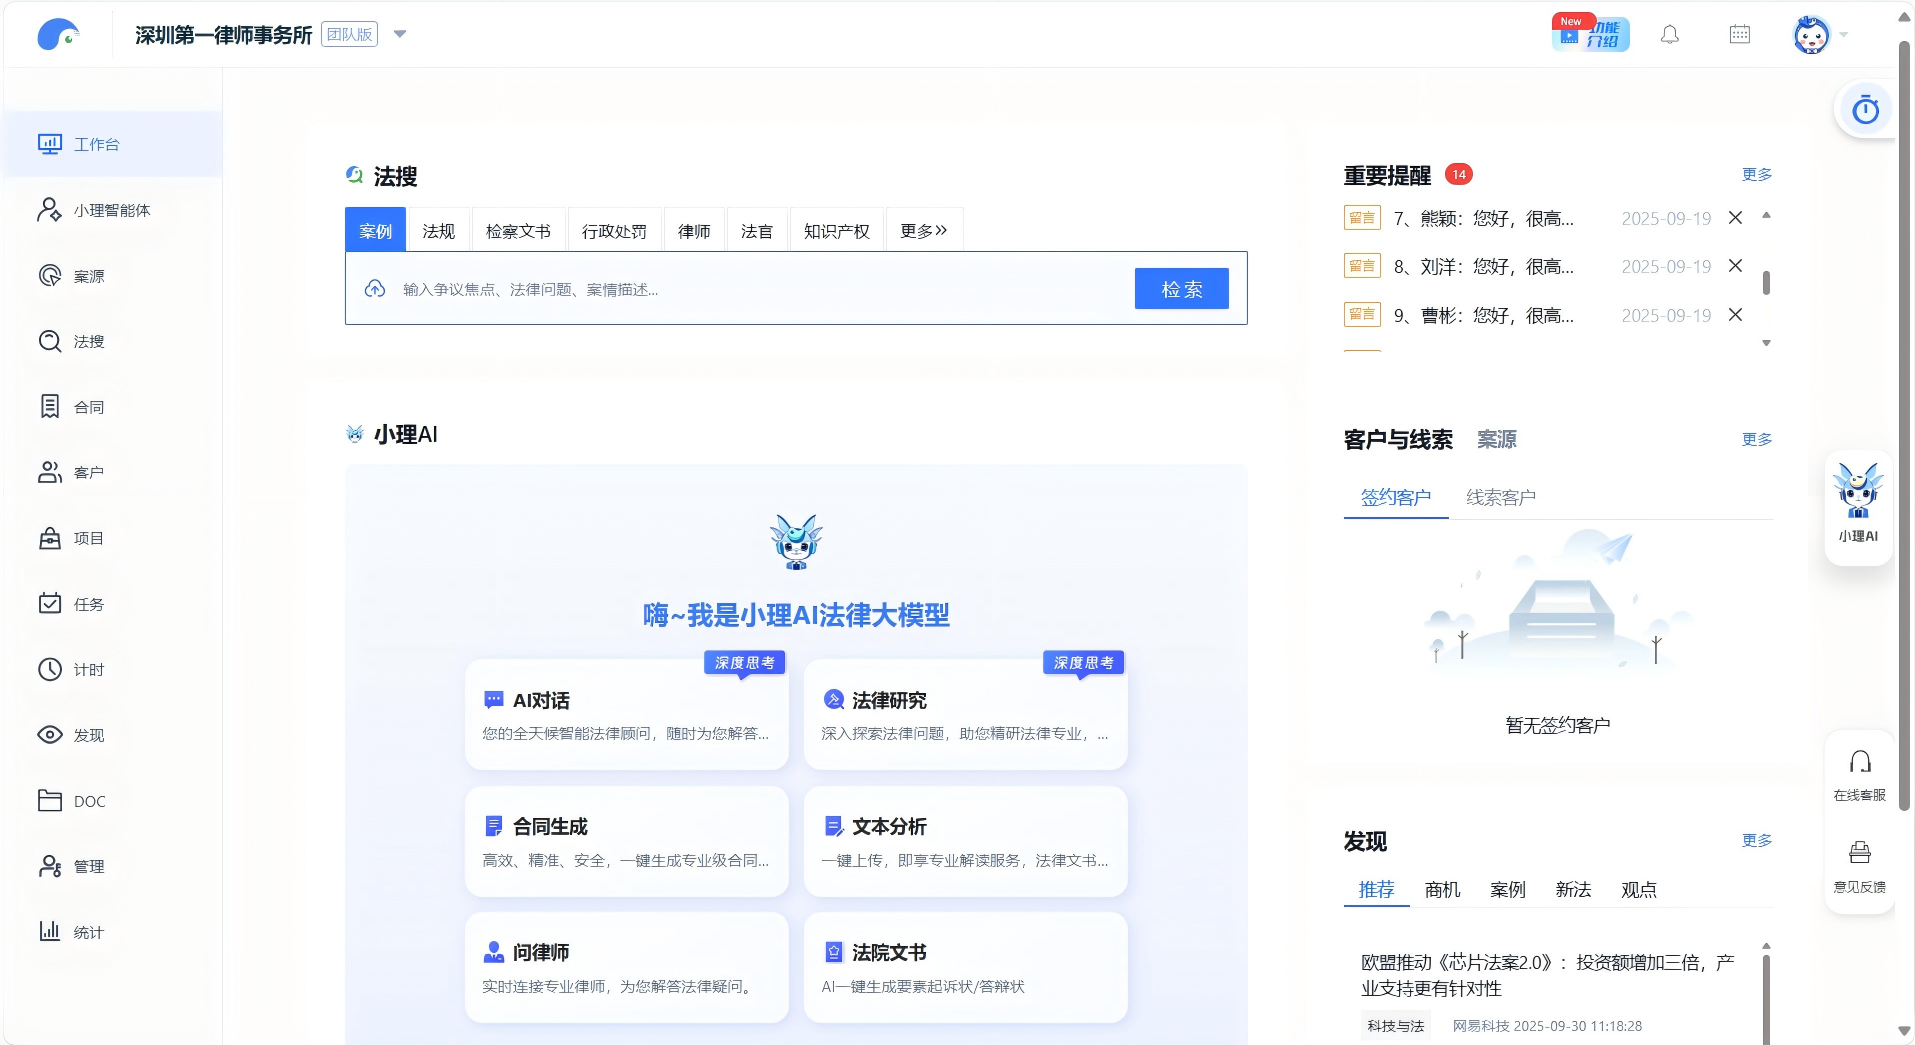Viewport: 1915px width, 1045px height.
Task: Open the notification bell icon
Action: click(1669, 35)
